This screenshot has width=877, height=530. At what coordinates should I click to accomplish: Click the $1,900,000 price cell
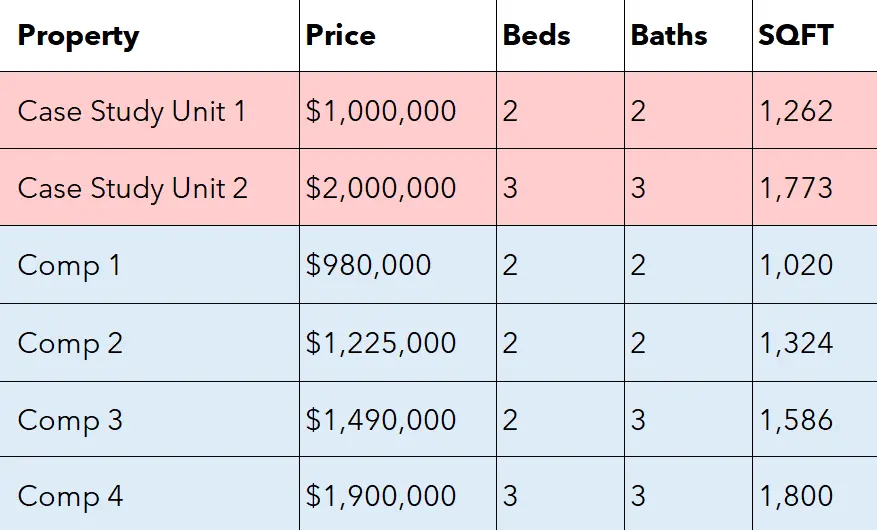tap(381, 496)
